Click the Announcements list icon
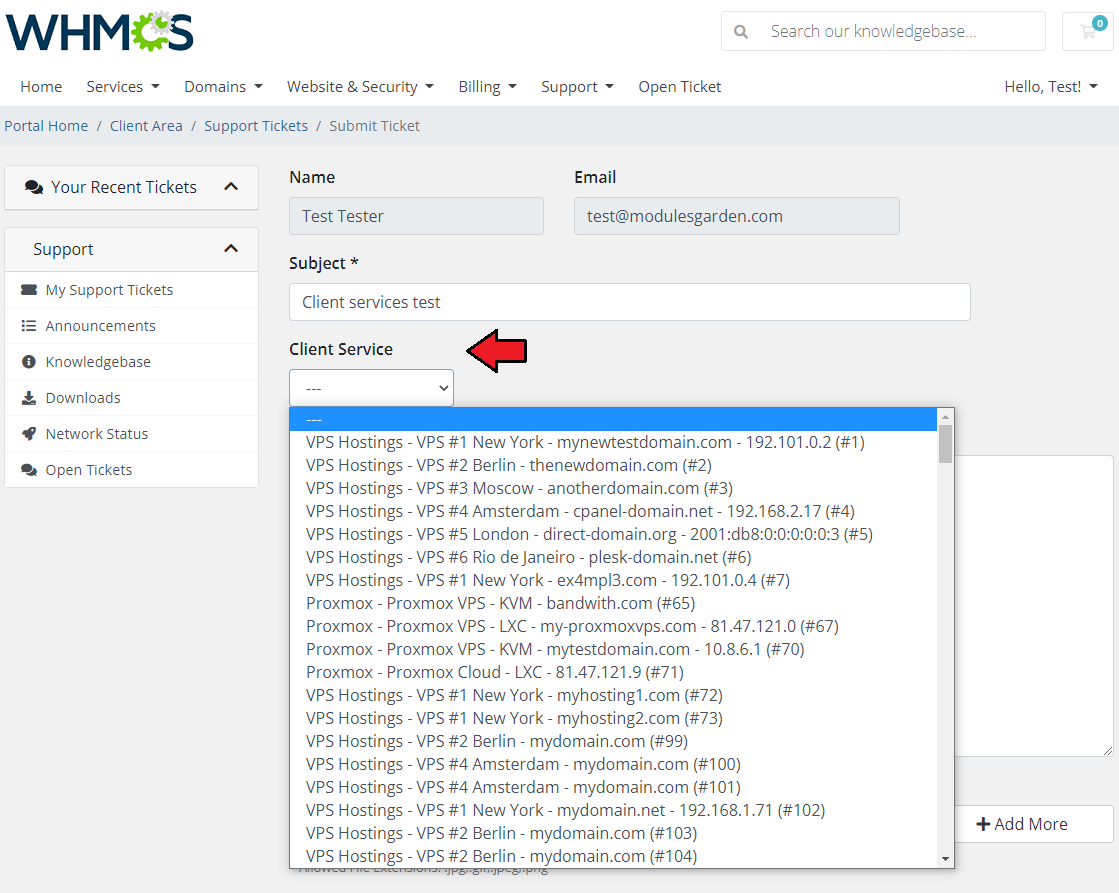The image size is (1119, 893). [x=29, y=326]
